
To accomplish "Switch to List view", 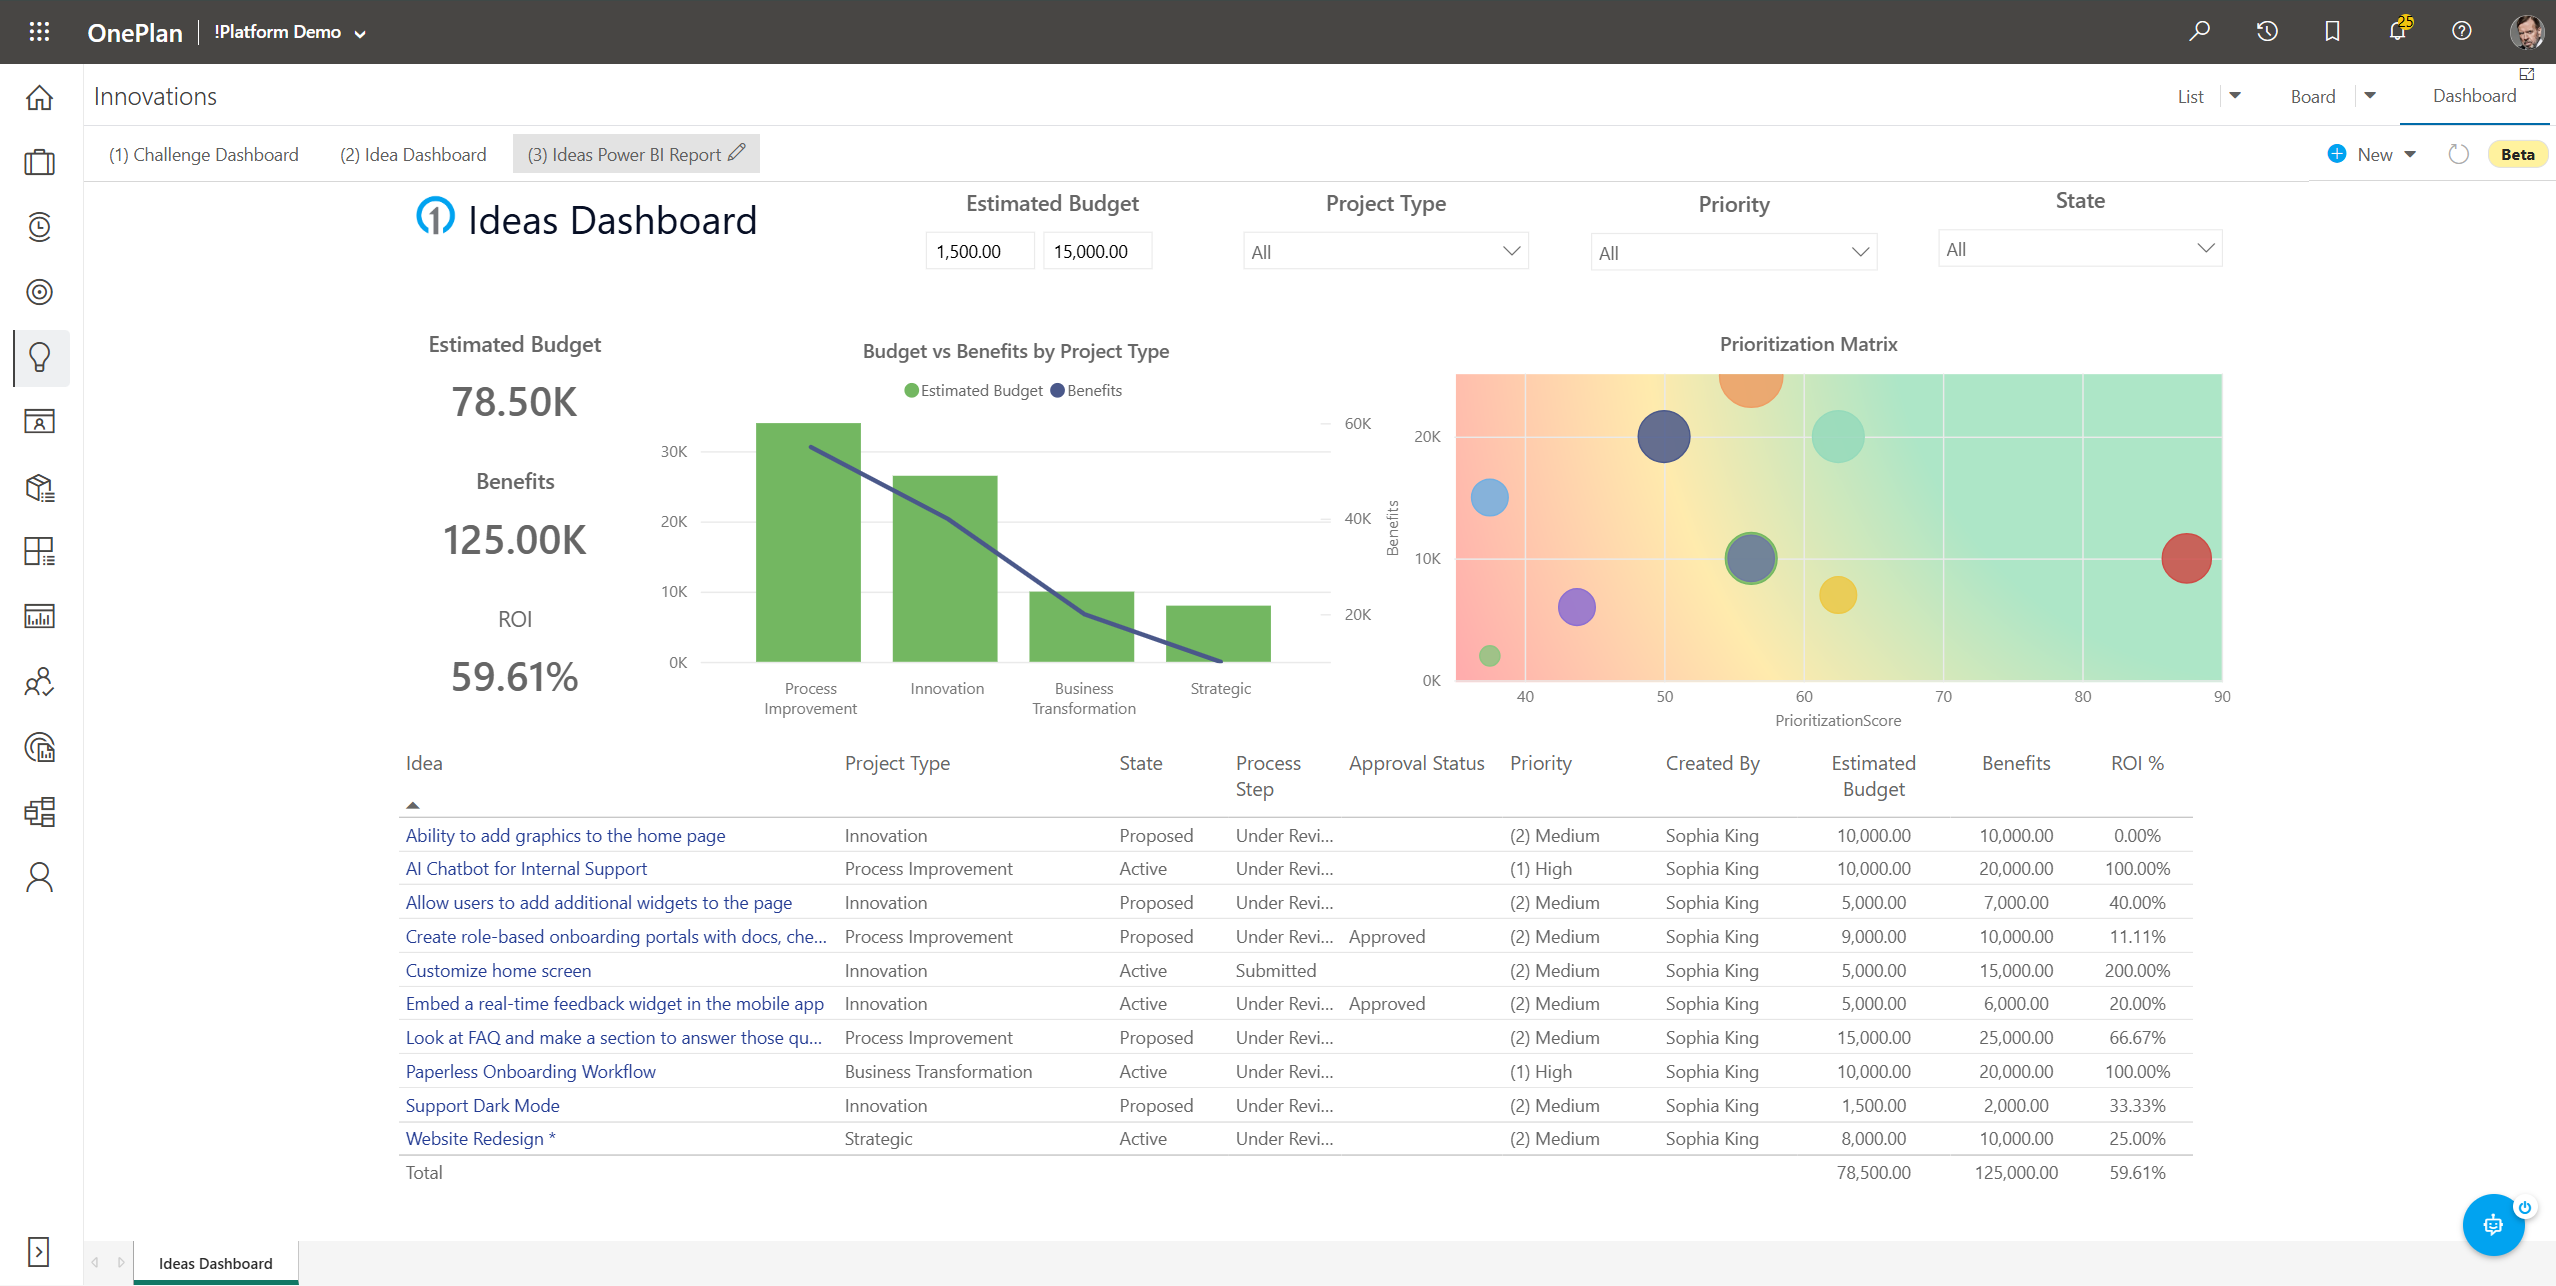I will coord(2190,96).
